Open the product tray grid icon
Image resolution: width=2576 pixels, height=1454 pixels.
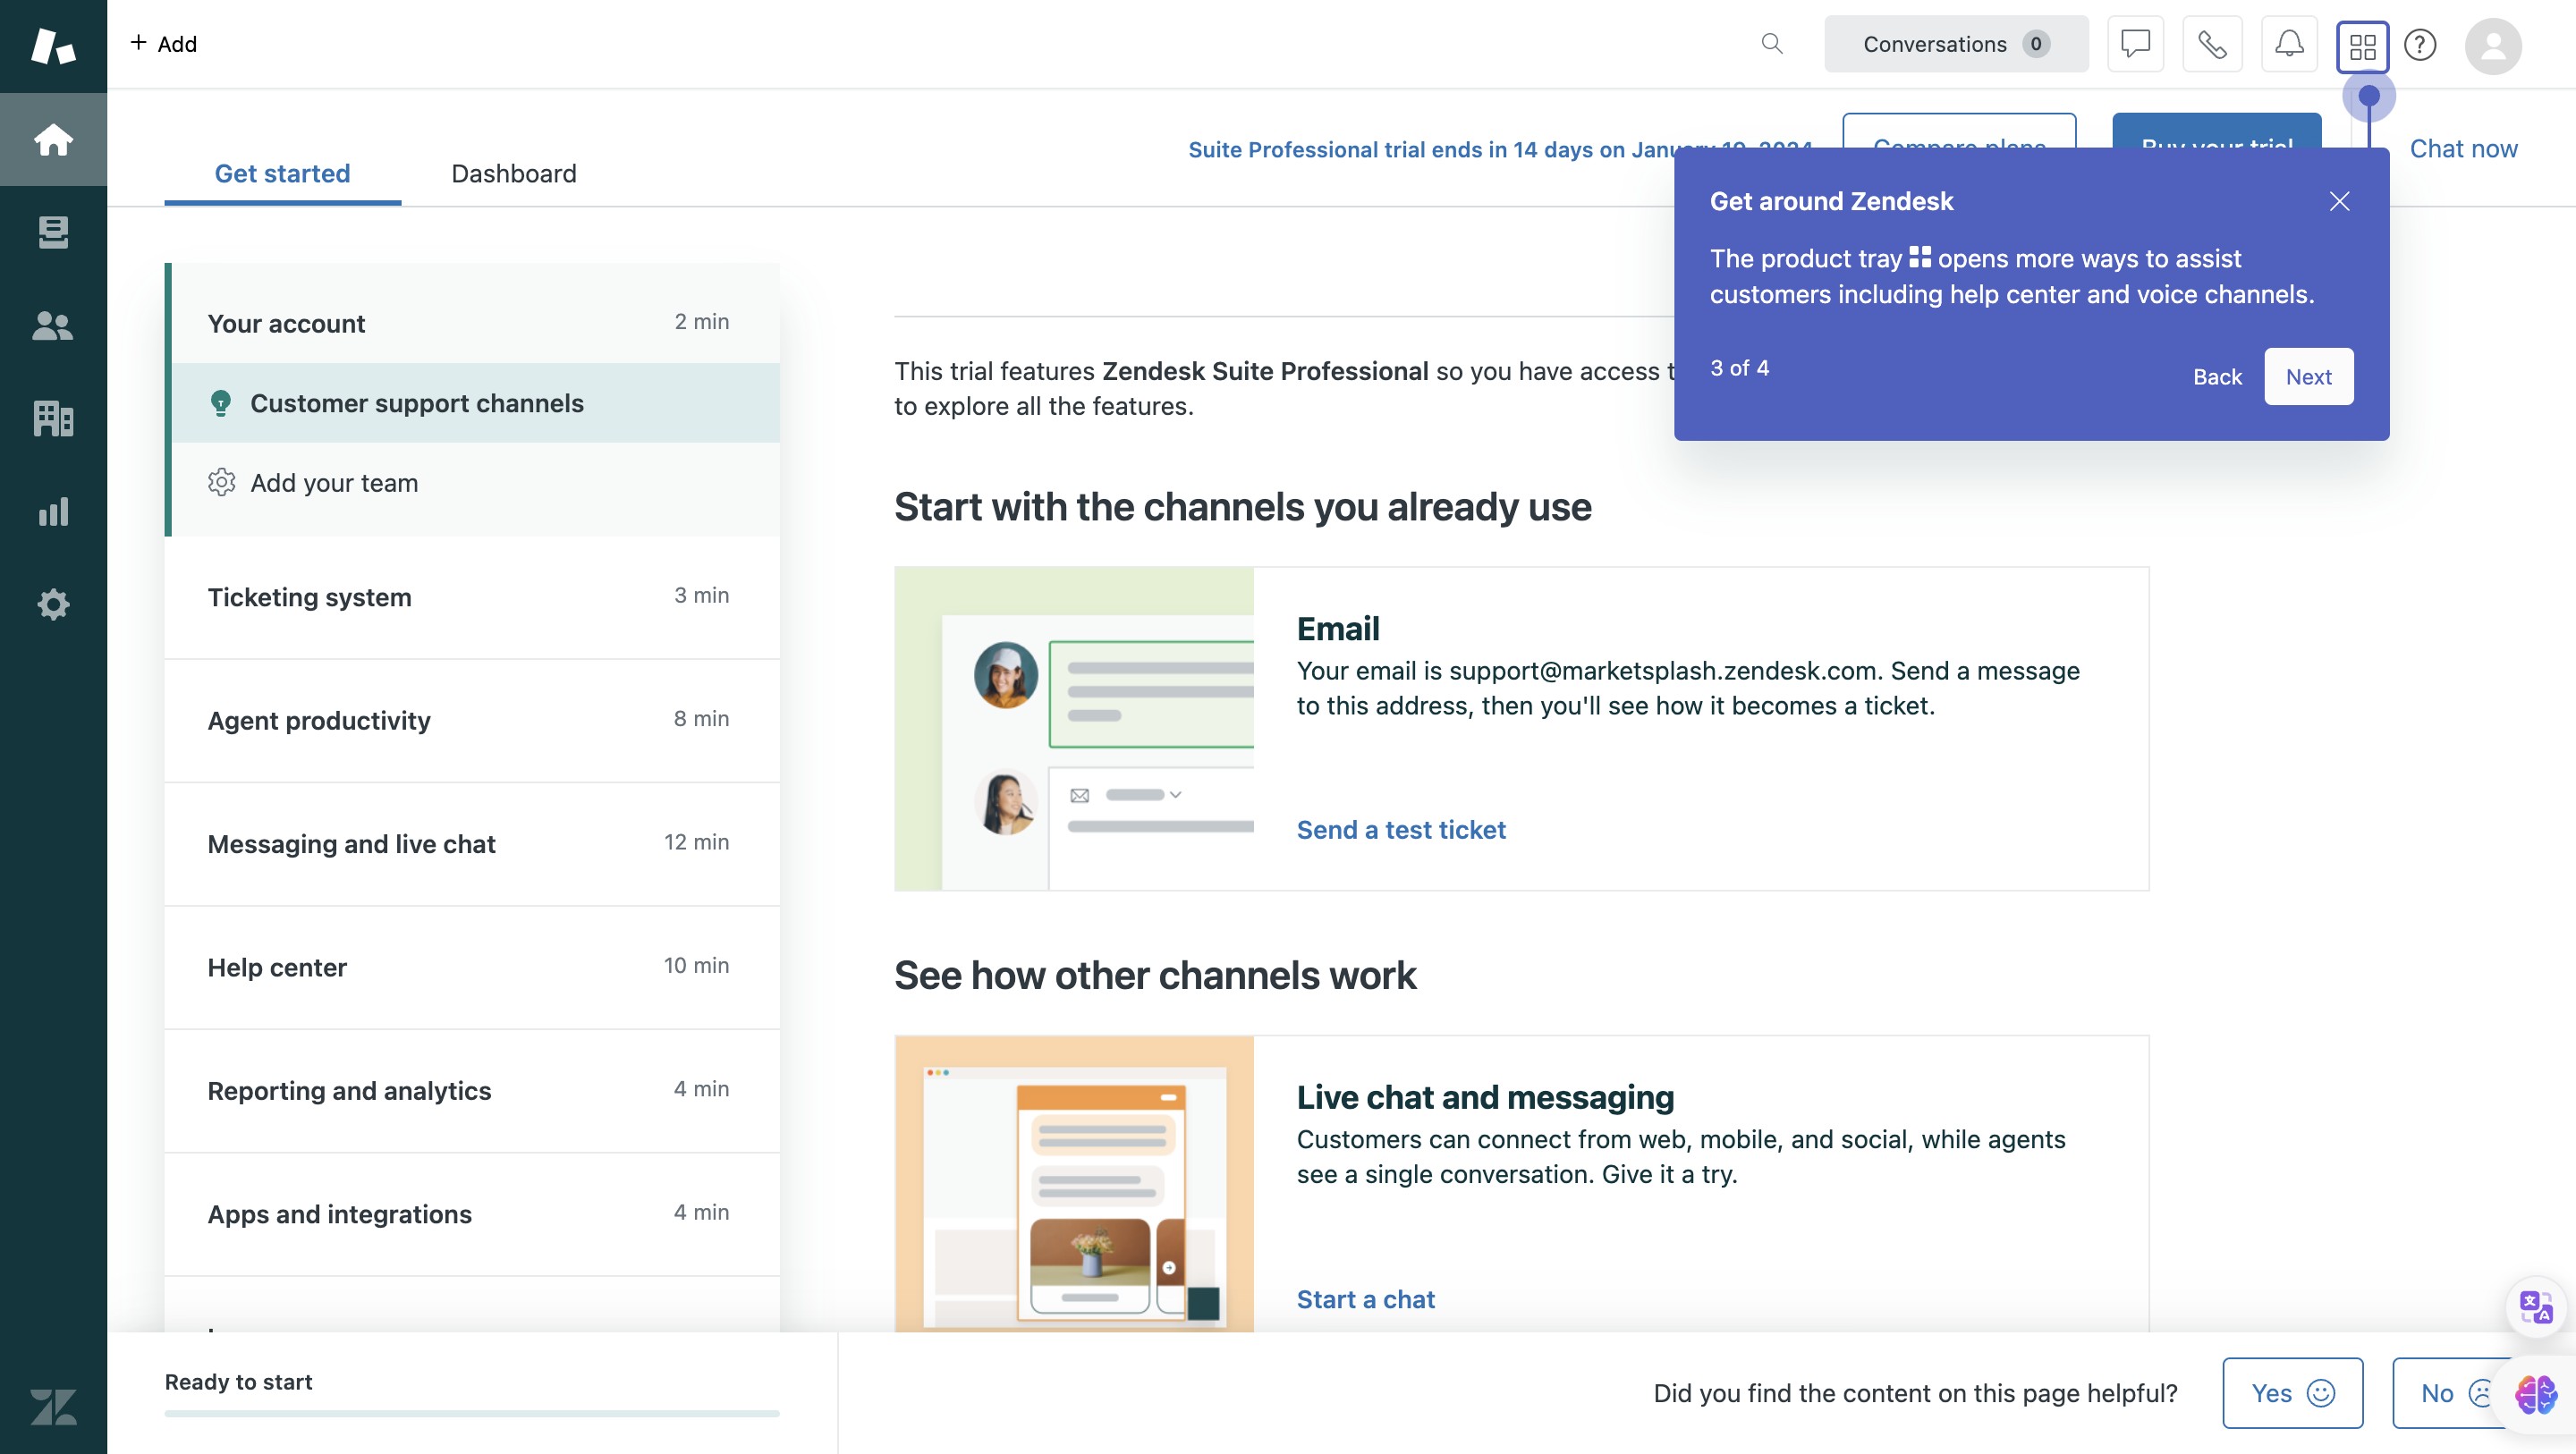tap(2362, 46)
